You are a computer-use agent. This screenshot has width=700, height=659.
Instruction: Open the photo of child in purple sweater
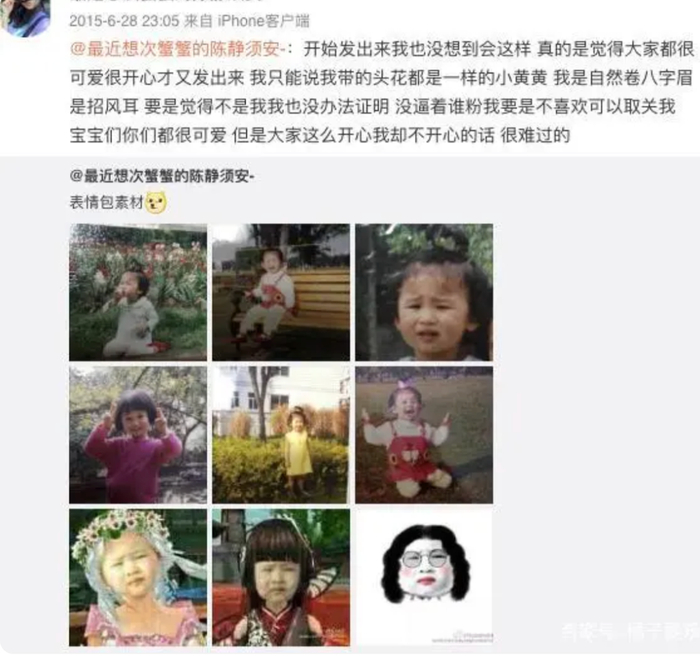click(138, 435)
